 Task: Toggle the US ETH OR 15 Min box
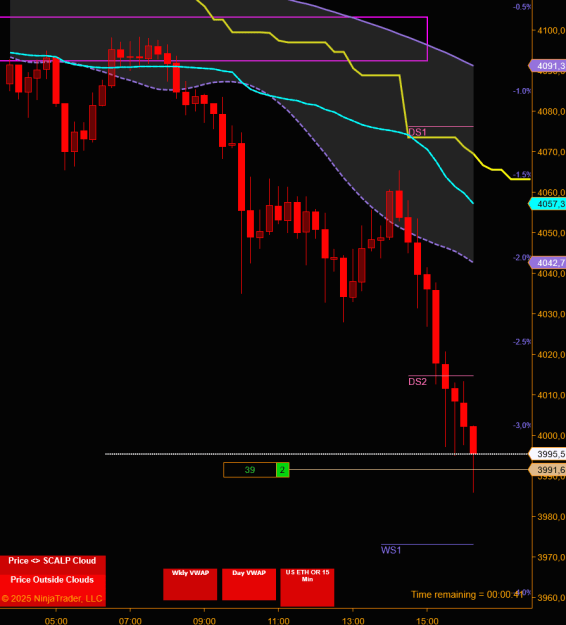click(307, 587)
